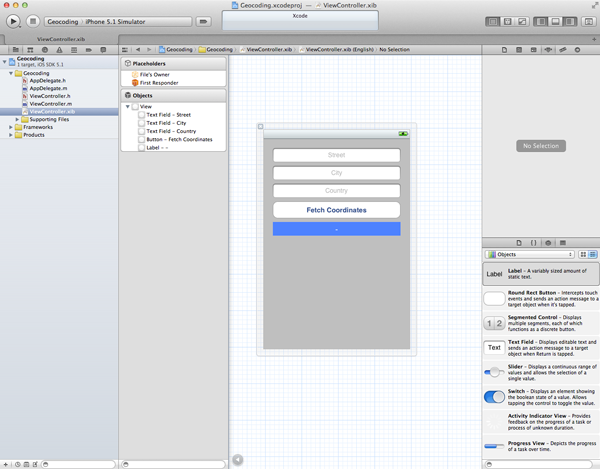Toggle the breakpoints button in toolbar
600x469 pixels.
(x=204, y=22)
